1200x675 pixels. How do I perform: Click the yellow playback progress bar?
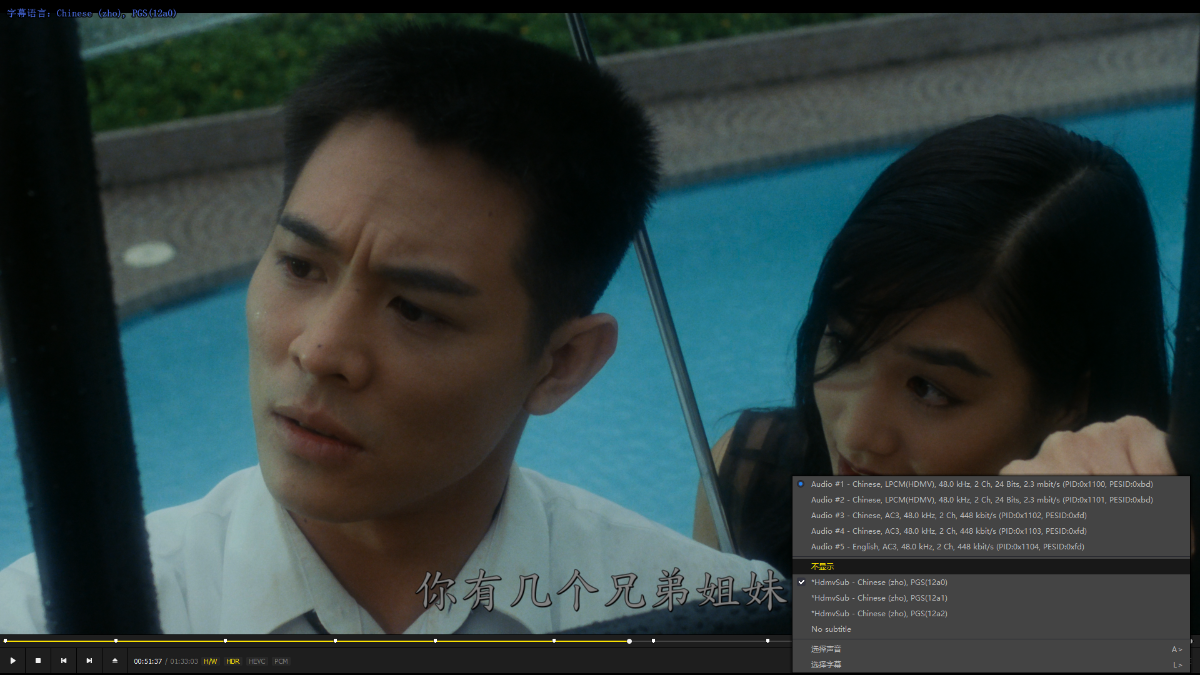point(300,640)
